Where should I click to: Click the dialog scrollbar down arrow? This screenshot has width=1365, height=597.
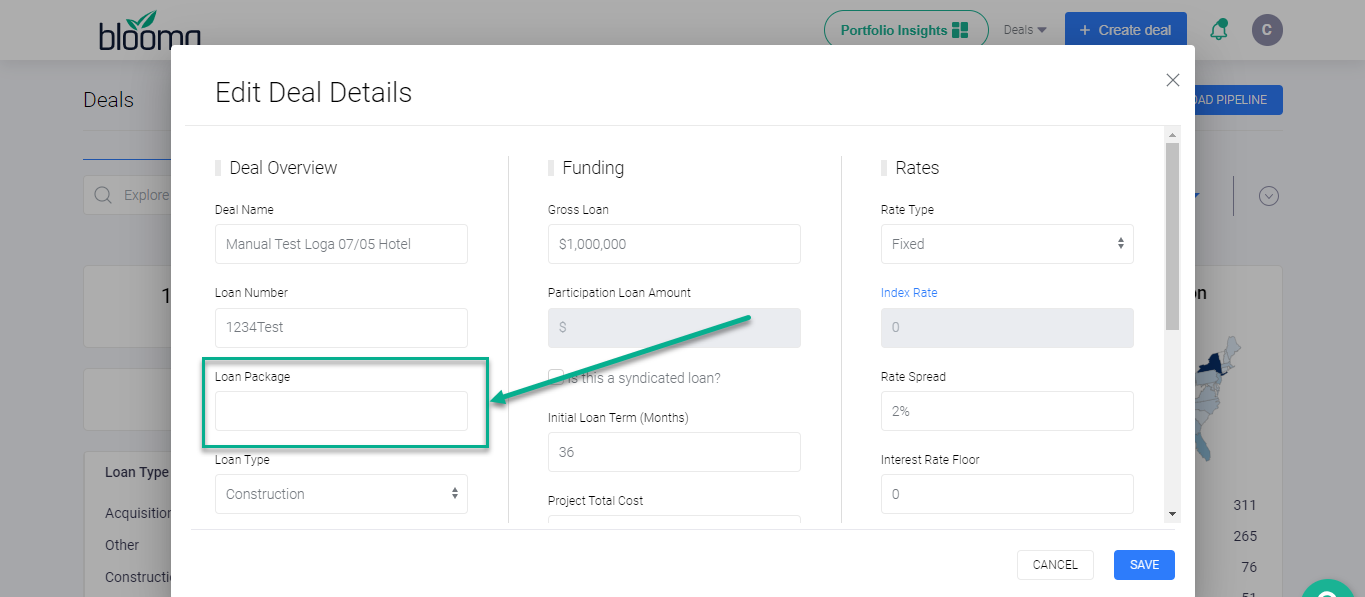[x=1172, y=513]
